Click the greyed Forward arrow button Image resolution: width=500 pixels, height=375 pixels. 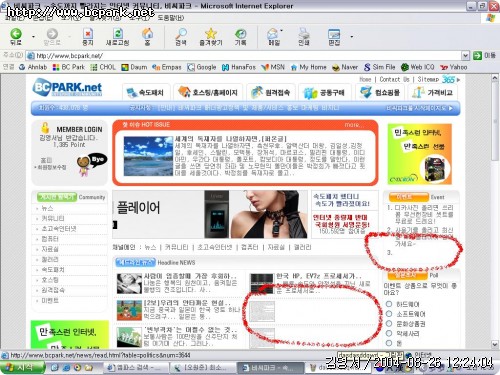tap(52, 36)
